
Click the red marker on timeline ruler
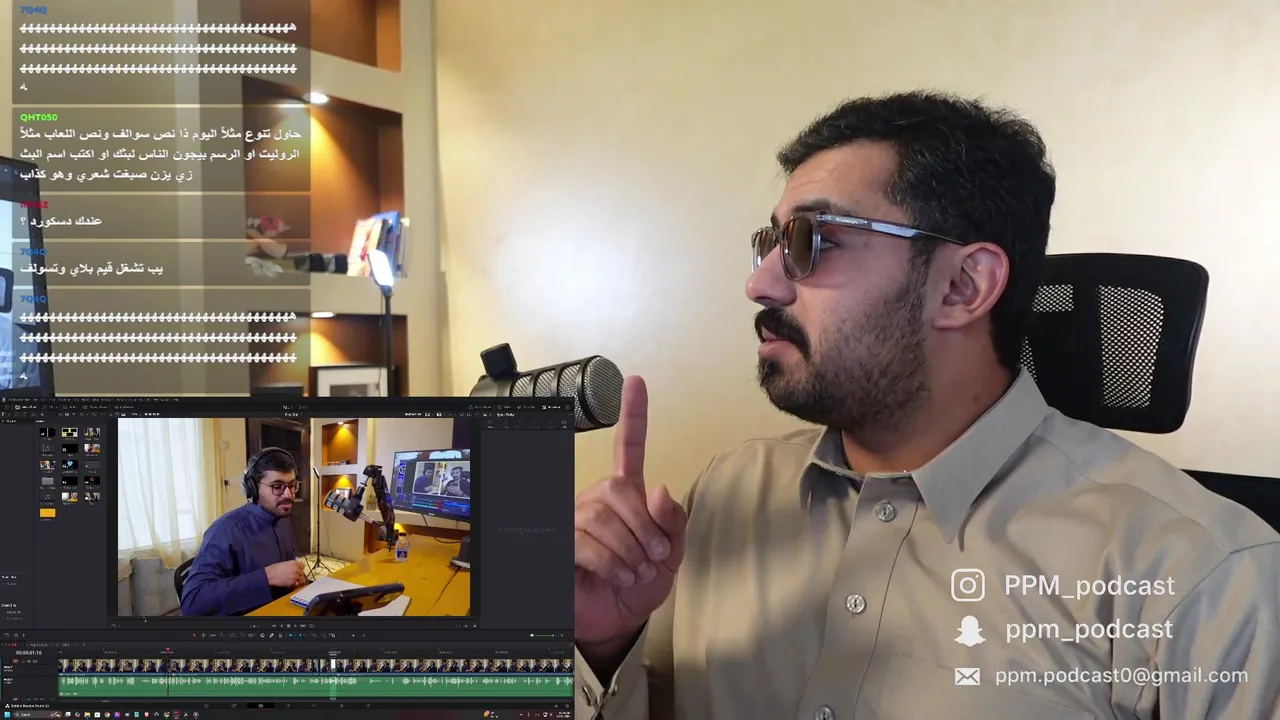pos(167,649)
